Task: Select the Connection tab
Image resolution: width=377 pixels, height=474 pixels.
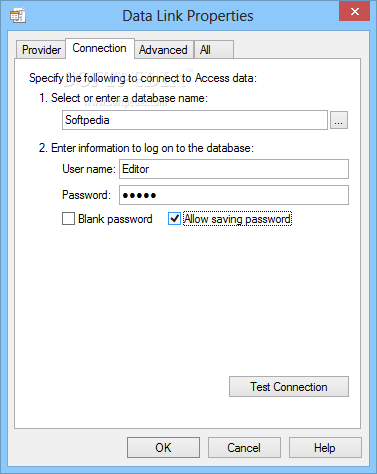Action: 100,48
